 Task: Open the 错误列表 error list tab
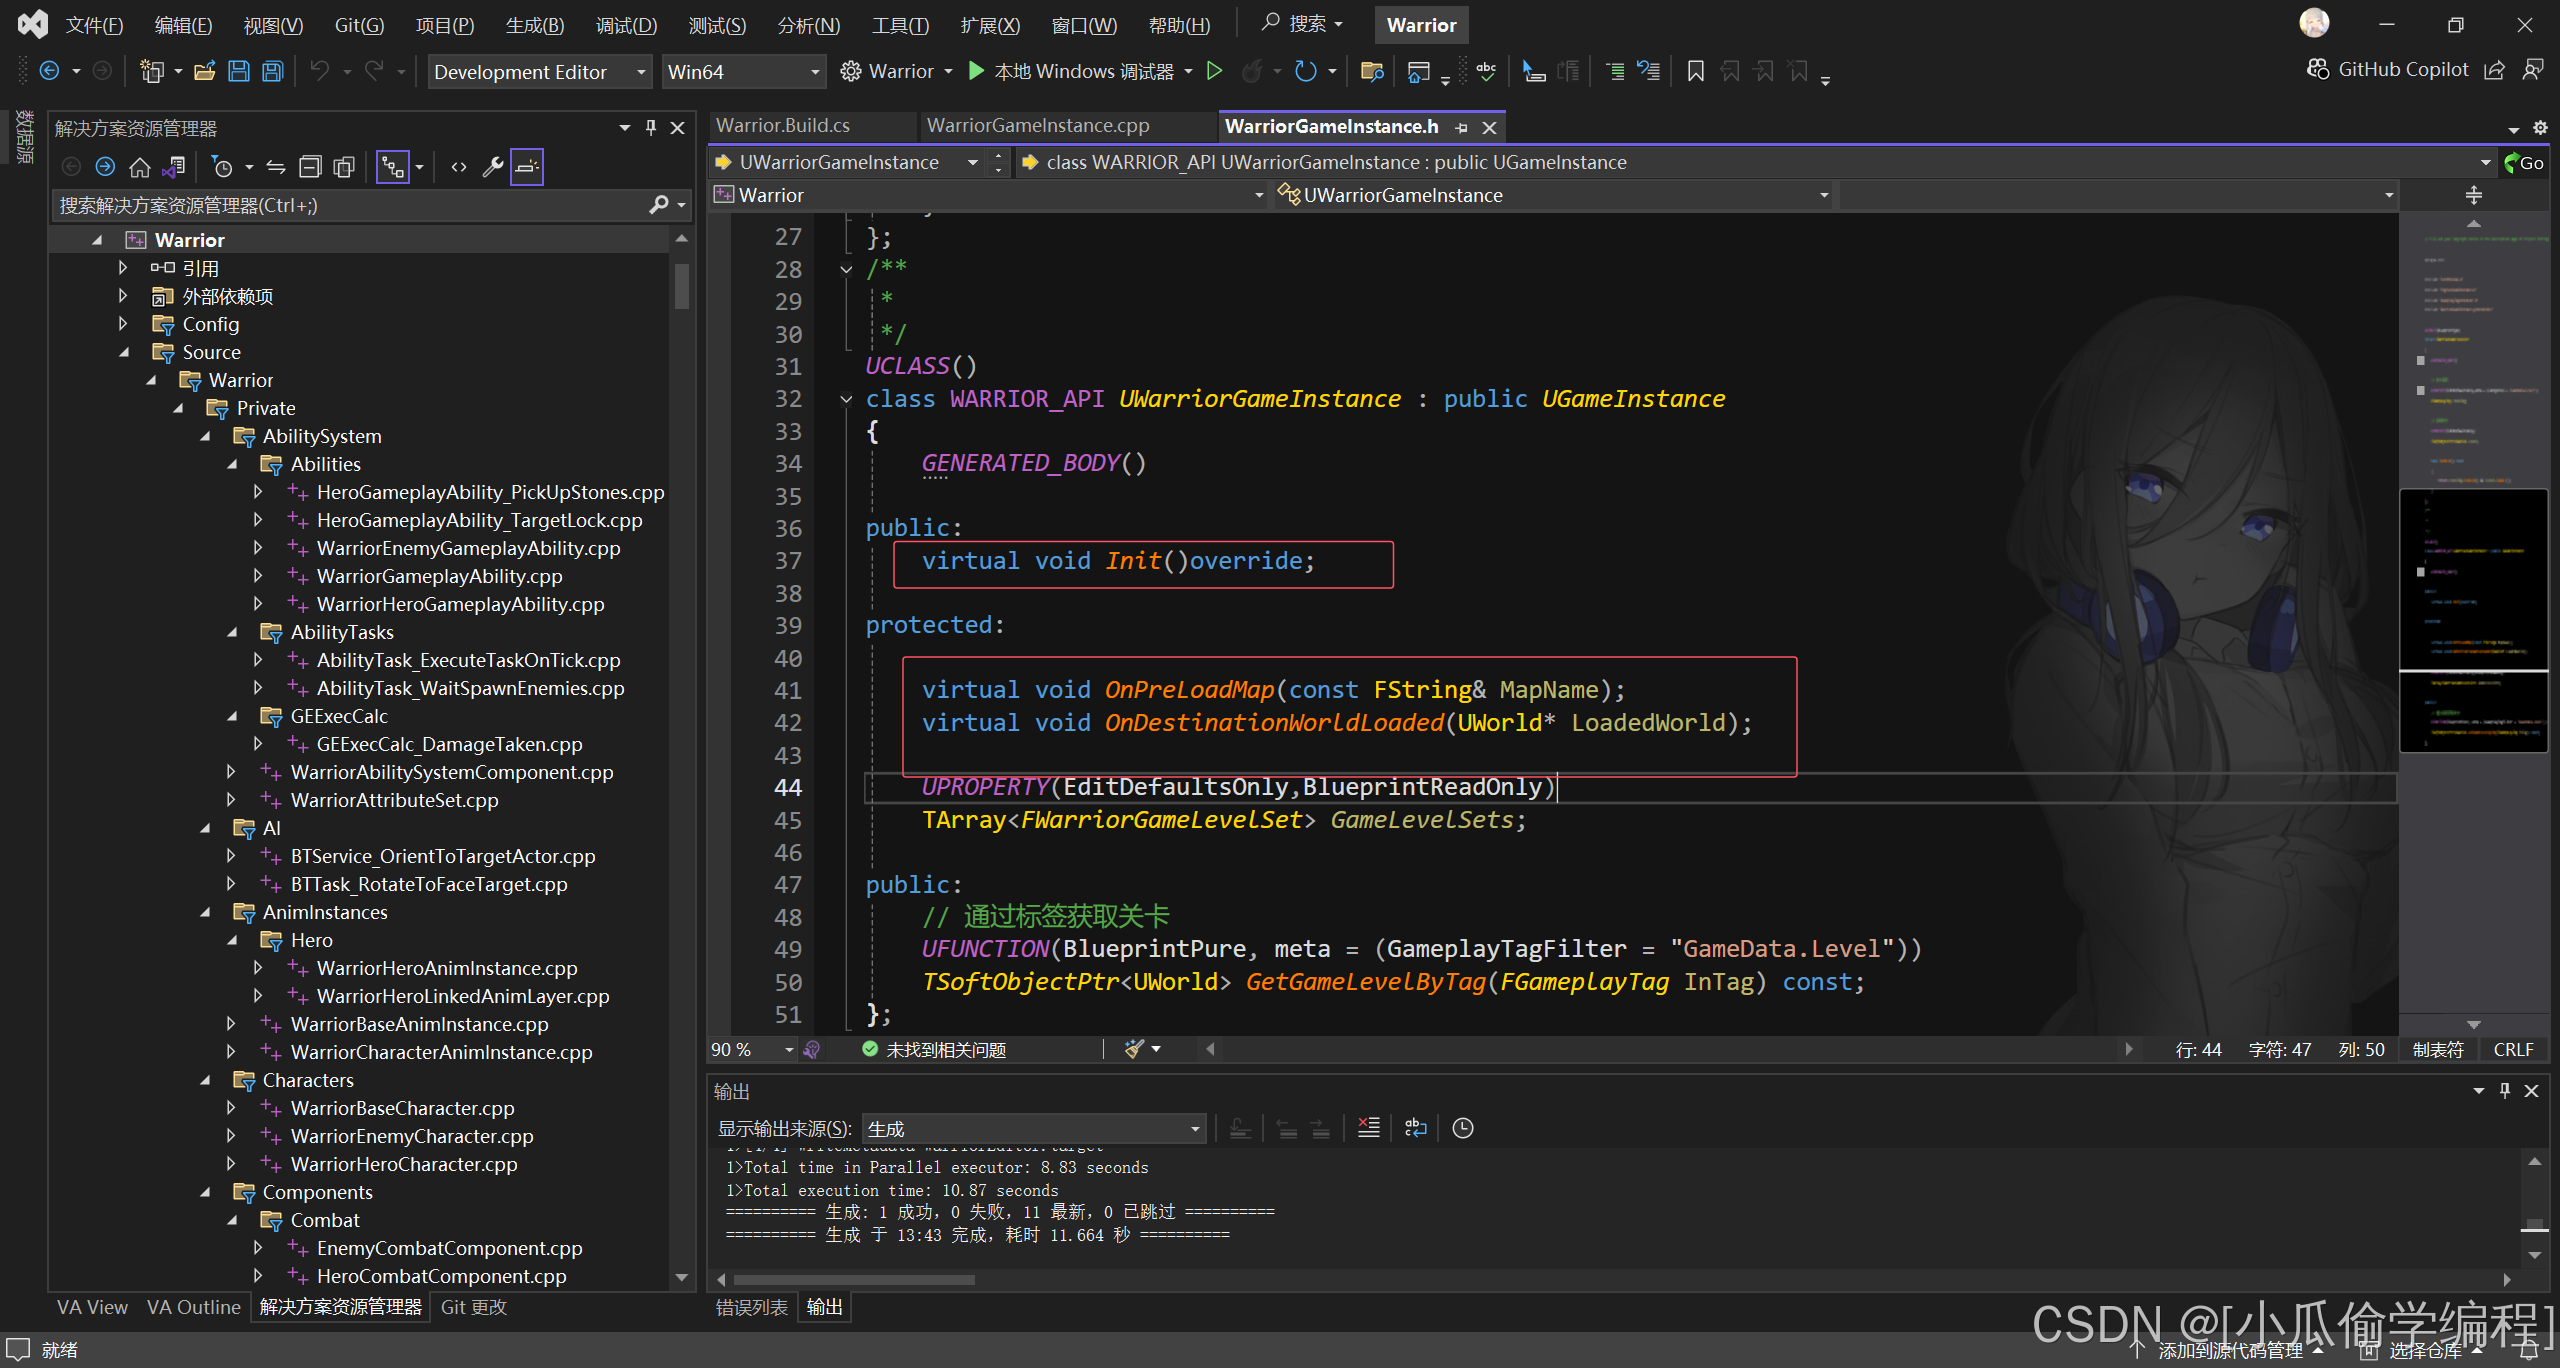pyautogui.click(x=751, y=1307)
